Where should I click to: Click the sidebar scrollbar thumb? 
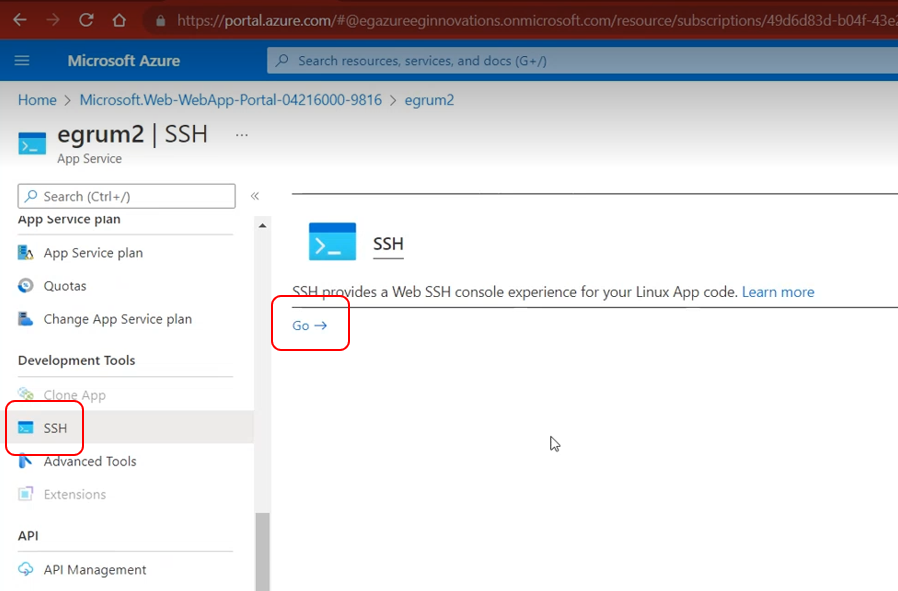click(262, 551)
